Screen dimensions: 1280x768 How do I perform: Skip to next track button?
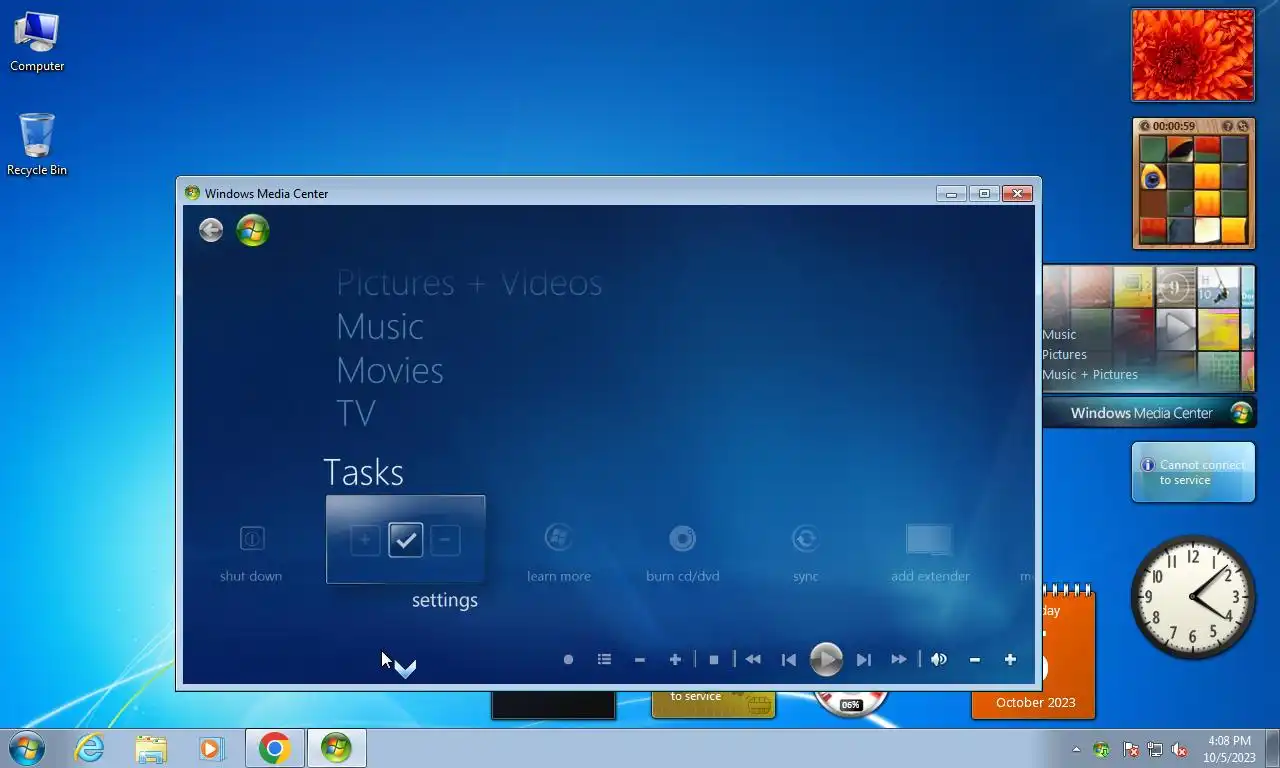[864, 660]
